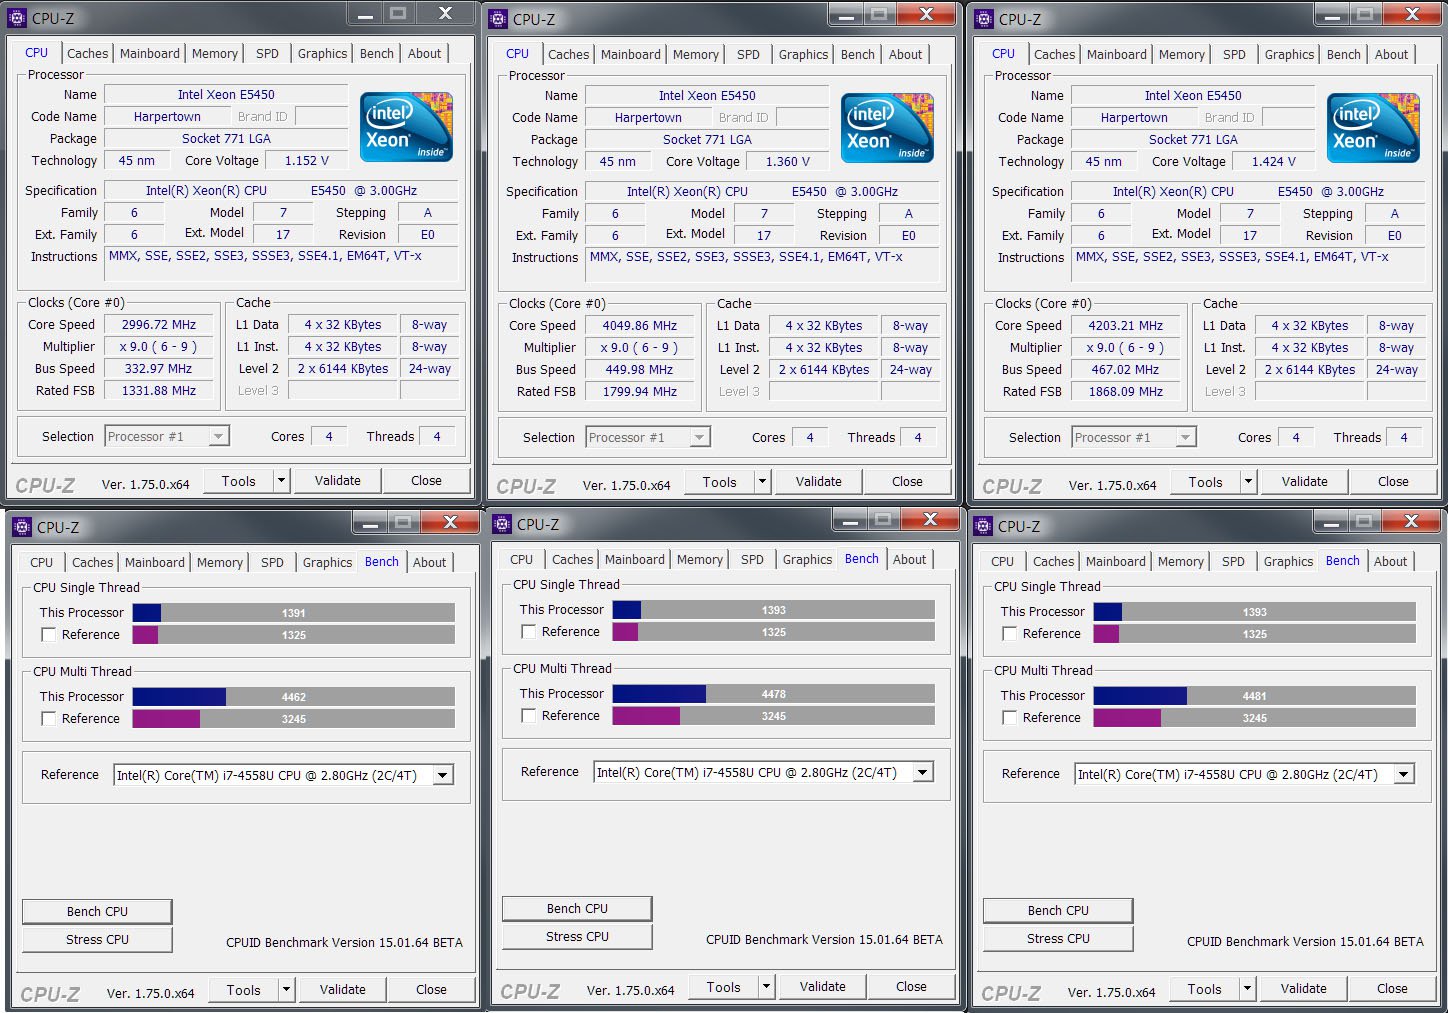Open Mainboard tab in 4049.86 MHz window
Screen dimensions: 1448x1013
coord(631,55)
